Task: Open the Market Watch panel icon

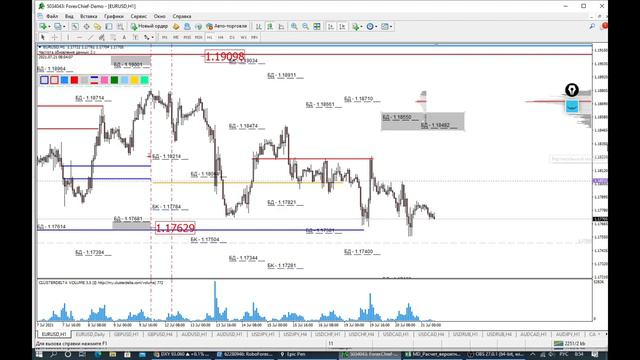Action: [x=75, y=27]
